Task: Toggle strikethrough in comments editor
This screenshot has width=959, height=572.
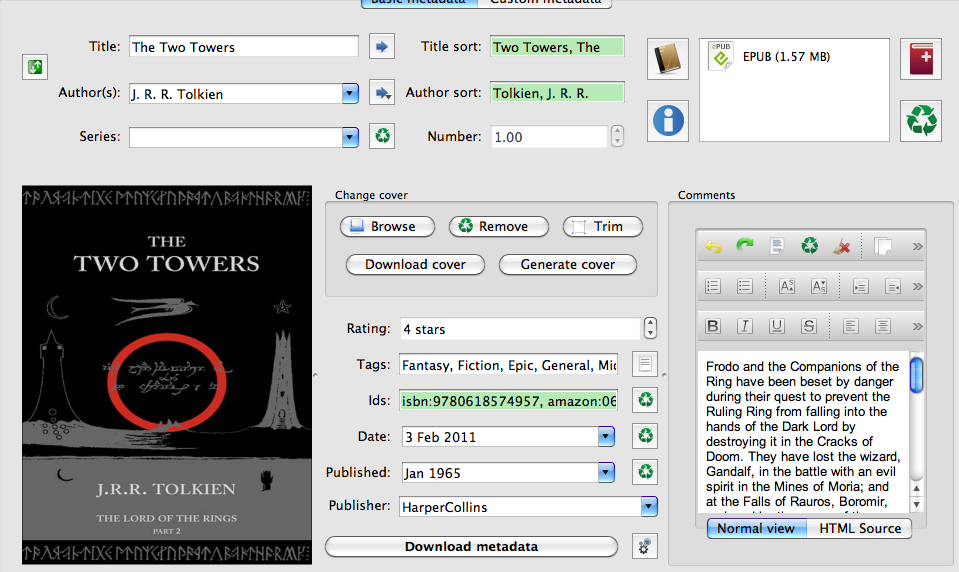Action: pyautogui.click(x=809, y=326)
